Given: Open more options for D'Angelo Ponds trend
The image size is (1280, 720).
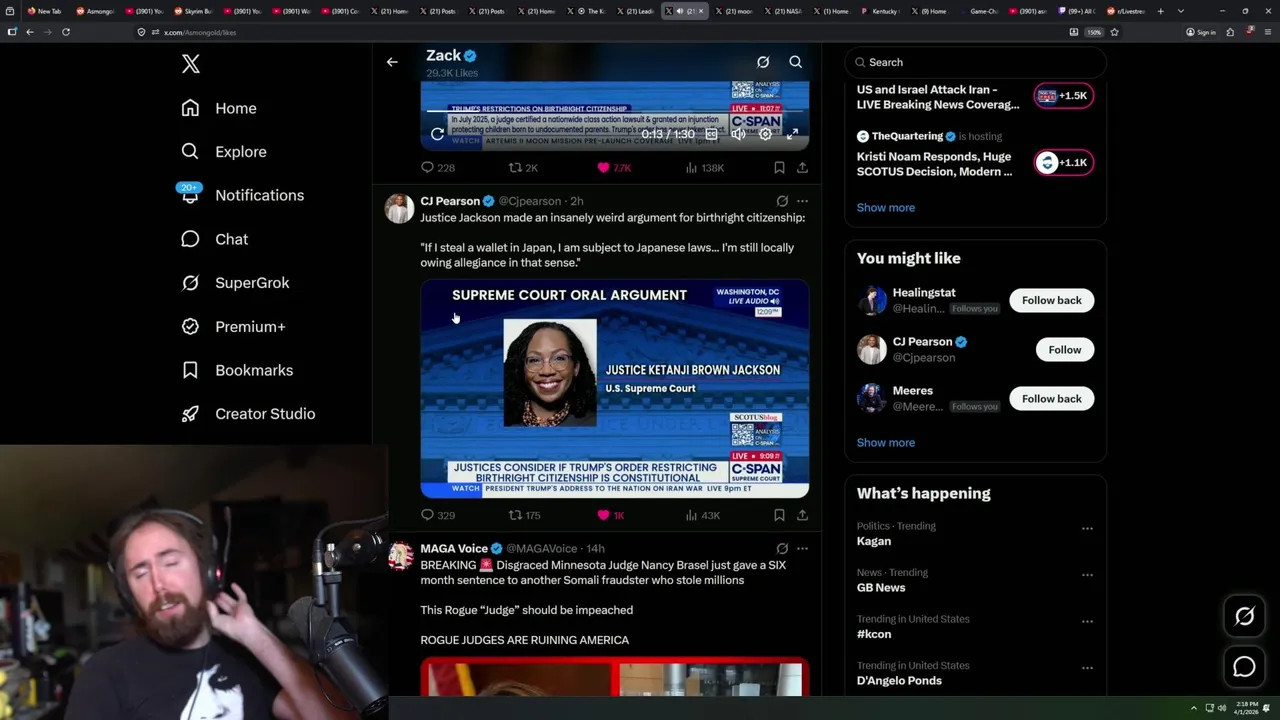Looking at the screenshot, I should pyautogui.click(x=1087, y=668).
